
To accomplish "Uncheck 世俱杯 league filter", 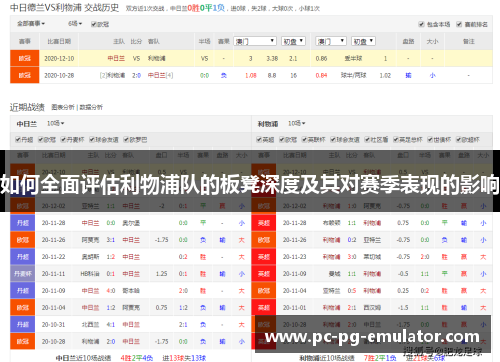I will pos(430,139).
